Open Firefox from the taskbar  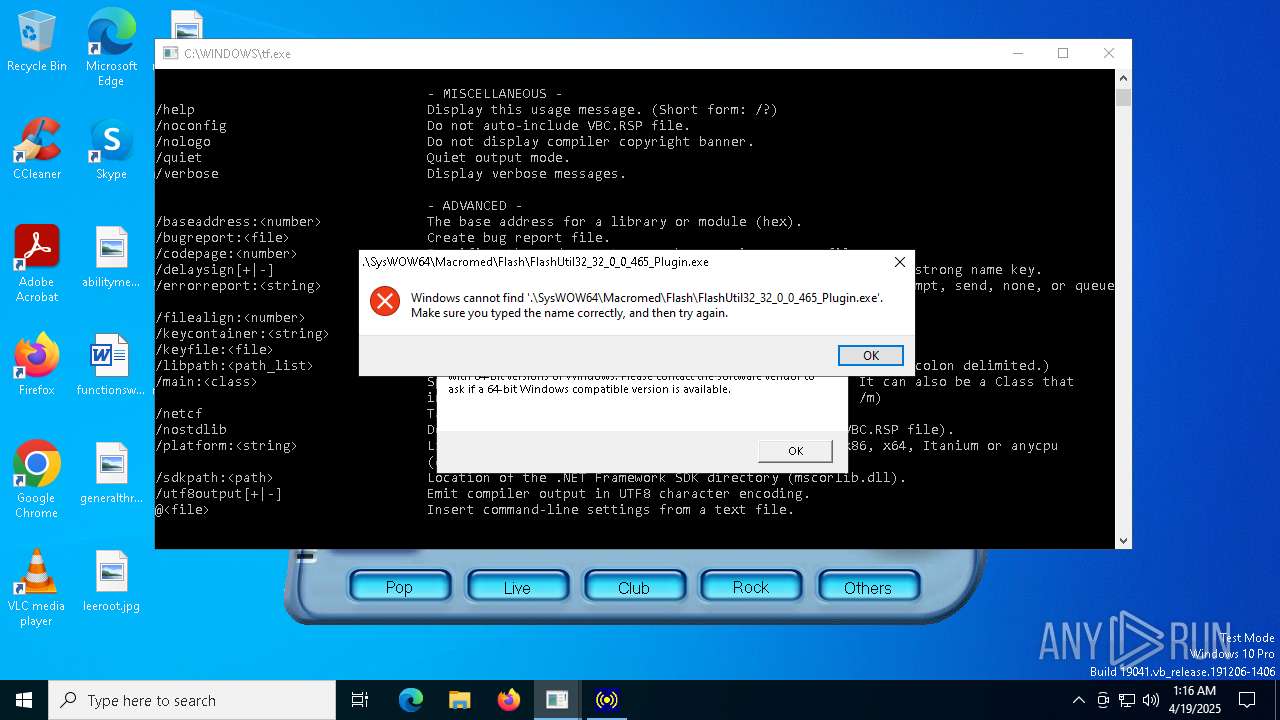pyautogui.click(x=508, y=700)
